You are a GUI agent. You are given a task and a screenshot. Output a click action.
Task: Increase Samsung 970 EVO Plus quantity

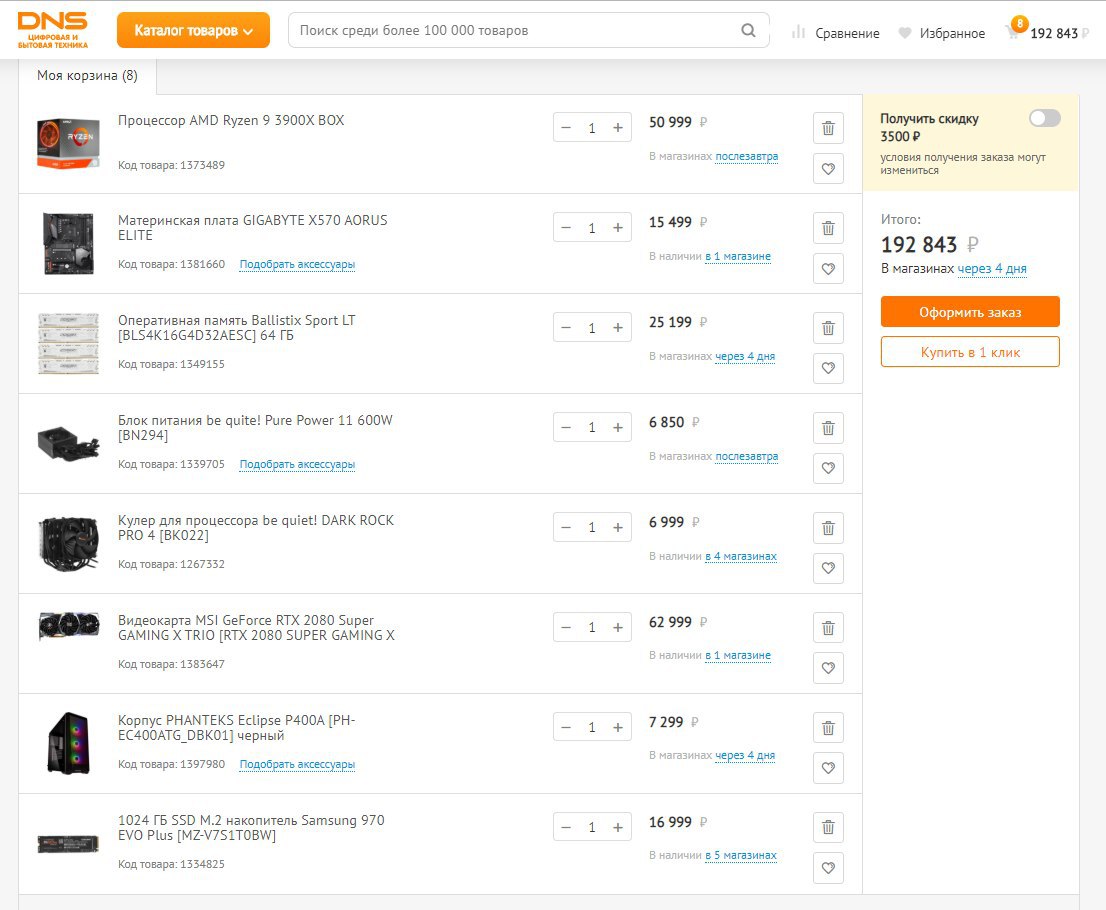click(618, 827)
